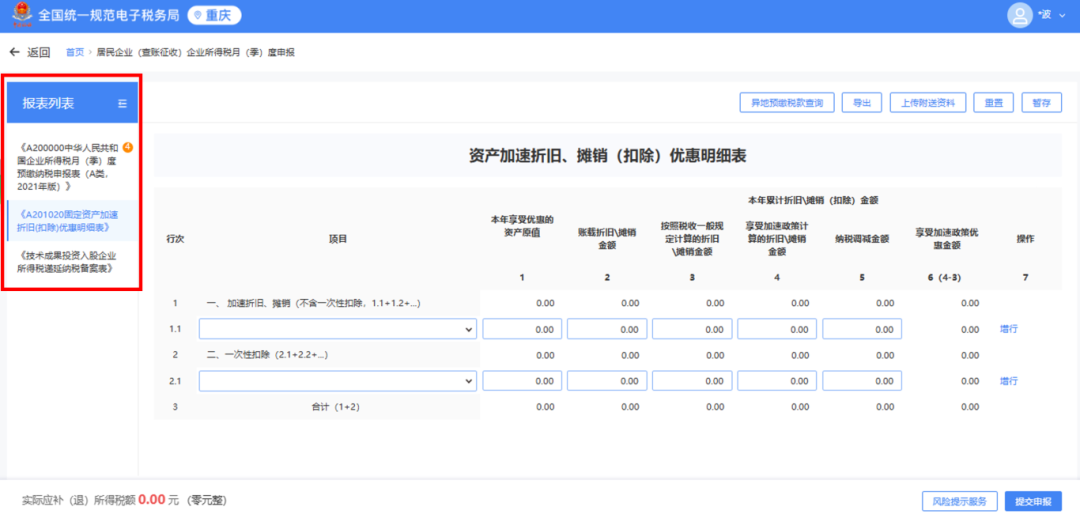Viewport: 1080px width, 518px height.
Task: Click the 项目 column header
Action: pos(338,239)
